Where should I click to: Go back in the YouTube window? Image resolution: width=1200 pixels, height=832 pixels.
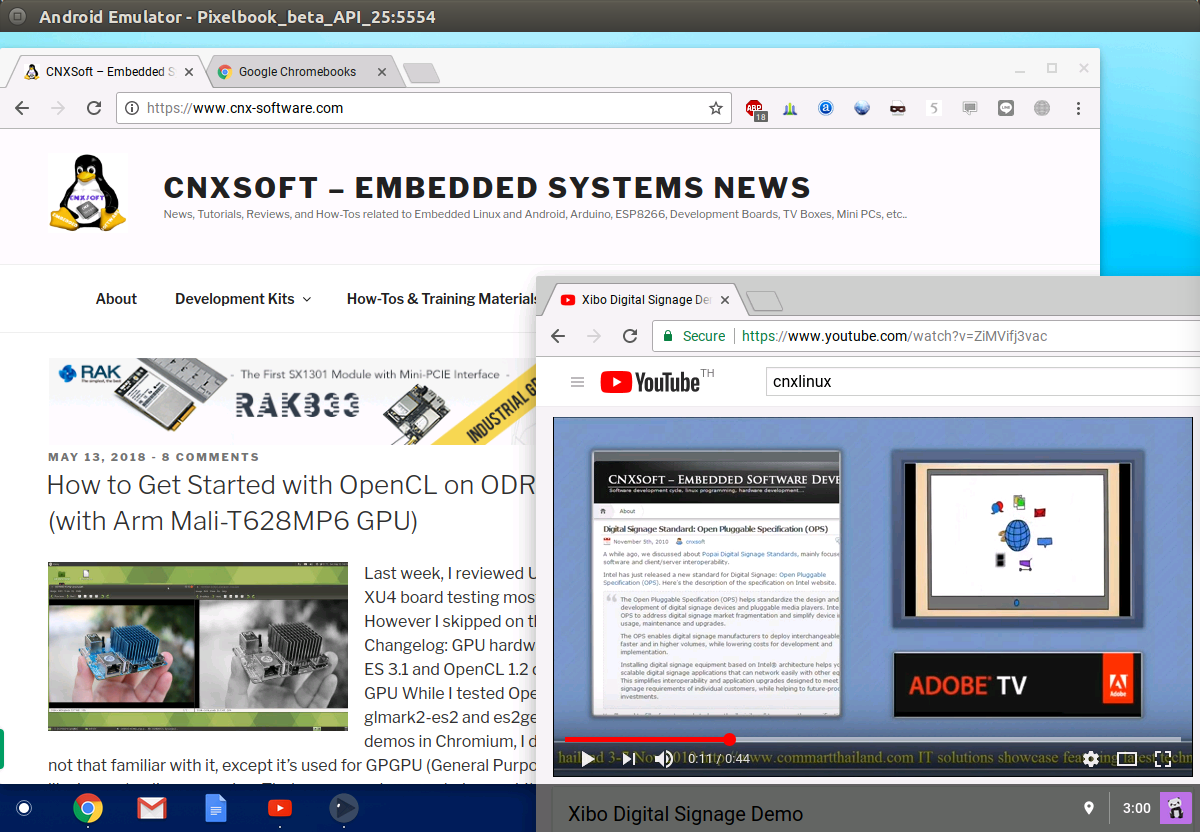pyautogui.click(x=558, y=336)
